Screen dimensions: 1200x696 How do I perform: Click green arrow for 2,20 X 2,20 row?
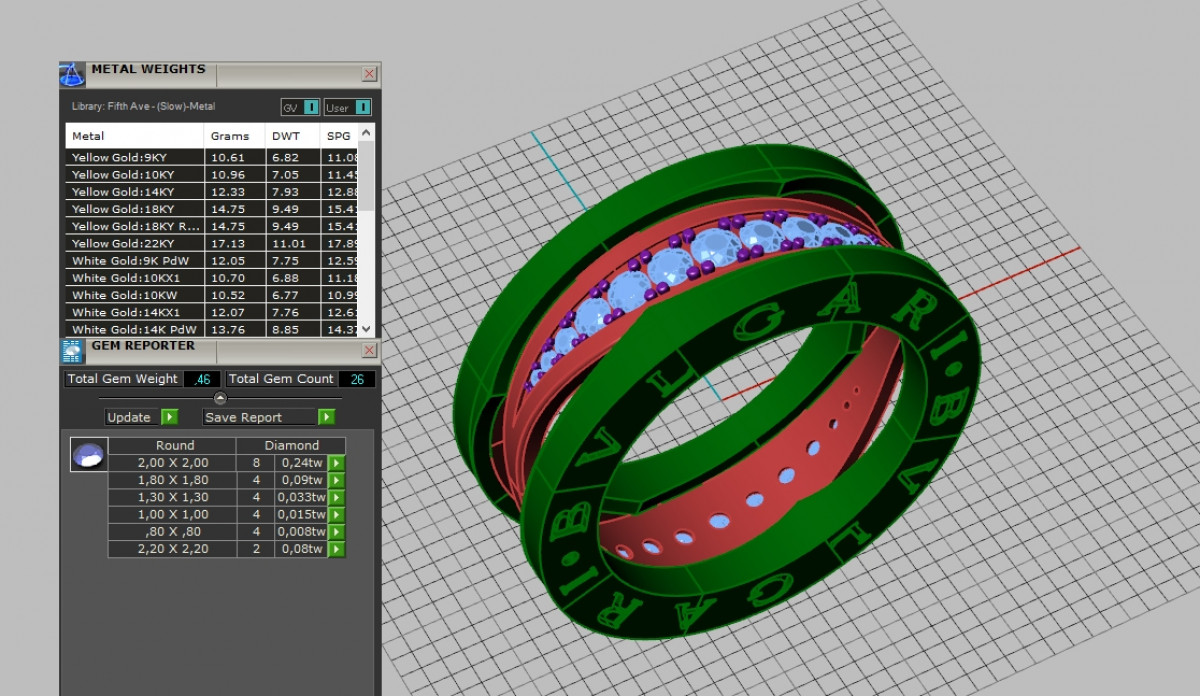337,549
